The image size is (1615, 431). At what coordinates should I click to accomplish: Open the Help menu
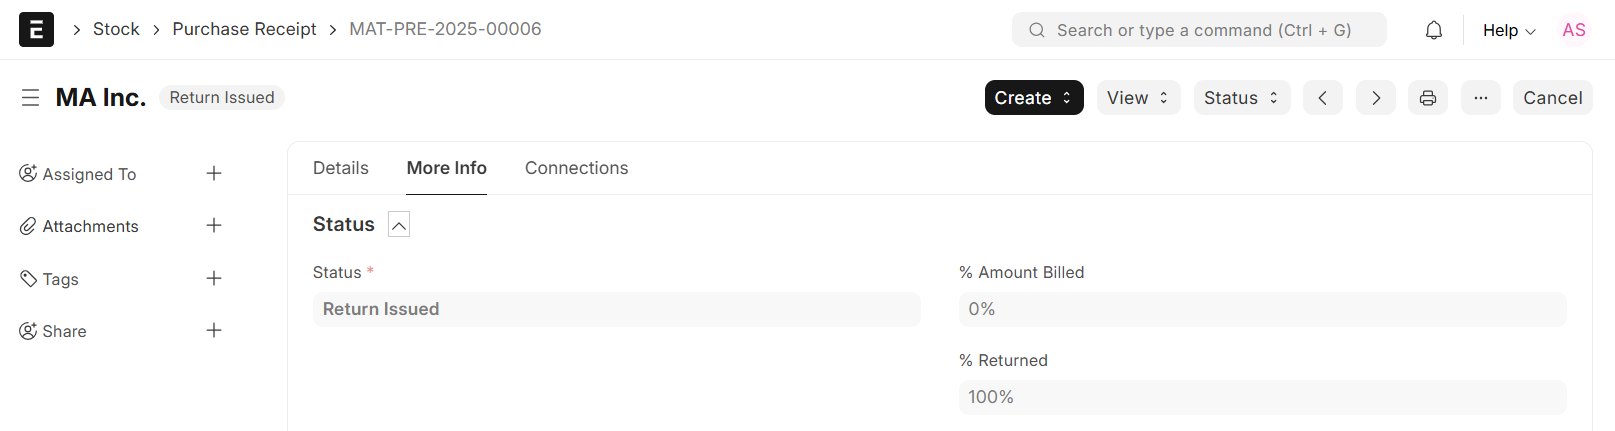[1508, 30]
